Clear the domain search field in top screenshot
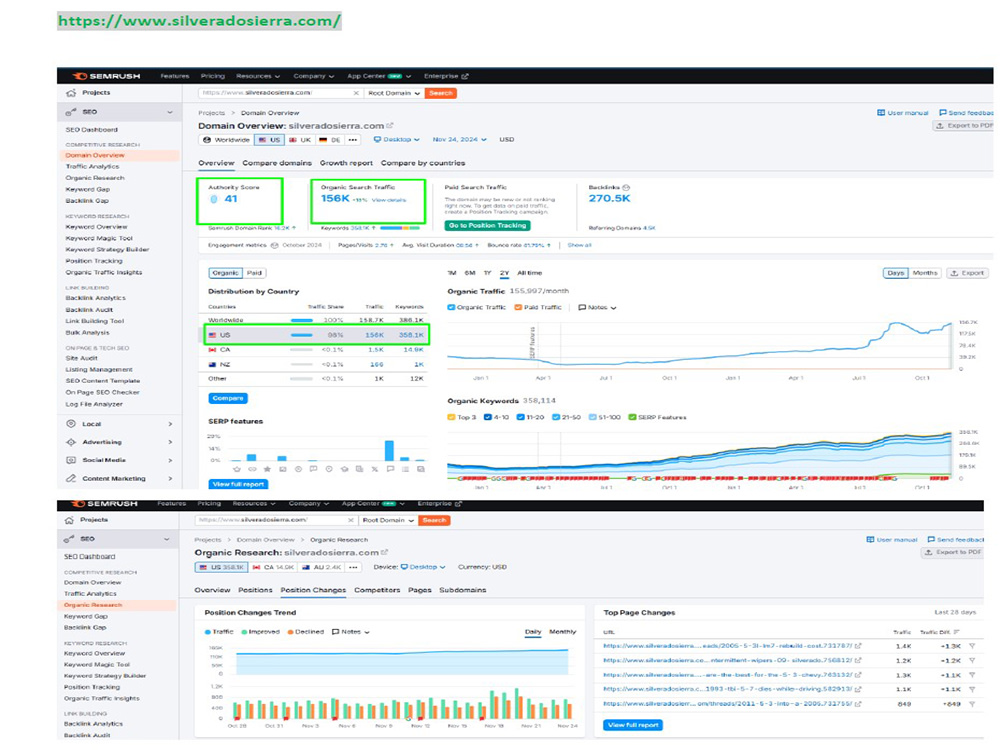Image resolution: width=1000 pixels, height=750 pixels. [356, 93]
